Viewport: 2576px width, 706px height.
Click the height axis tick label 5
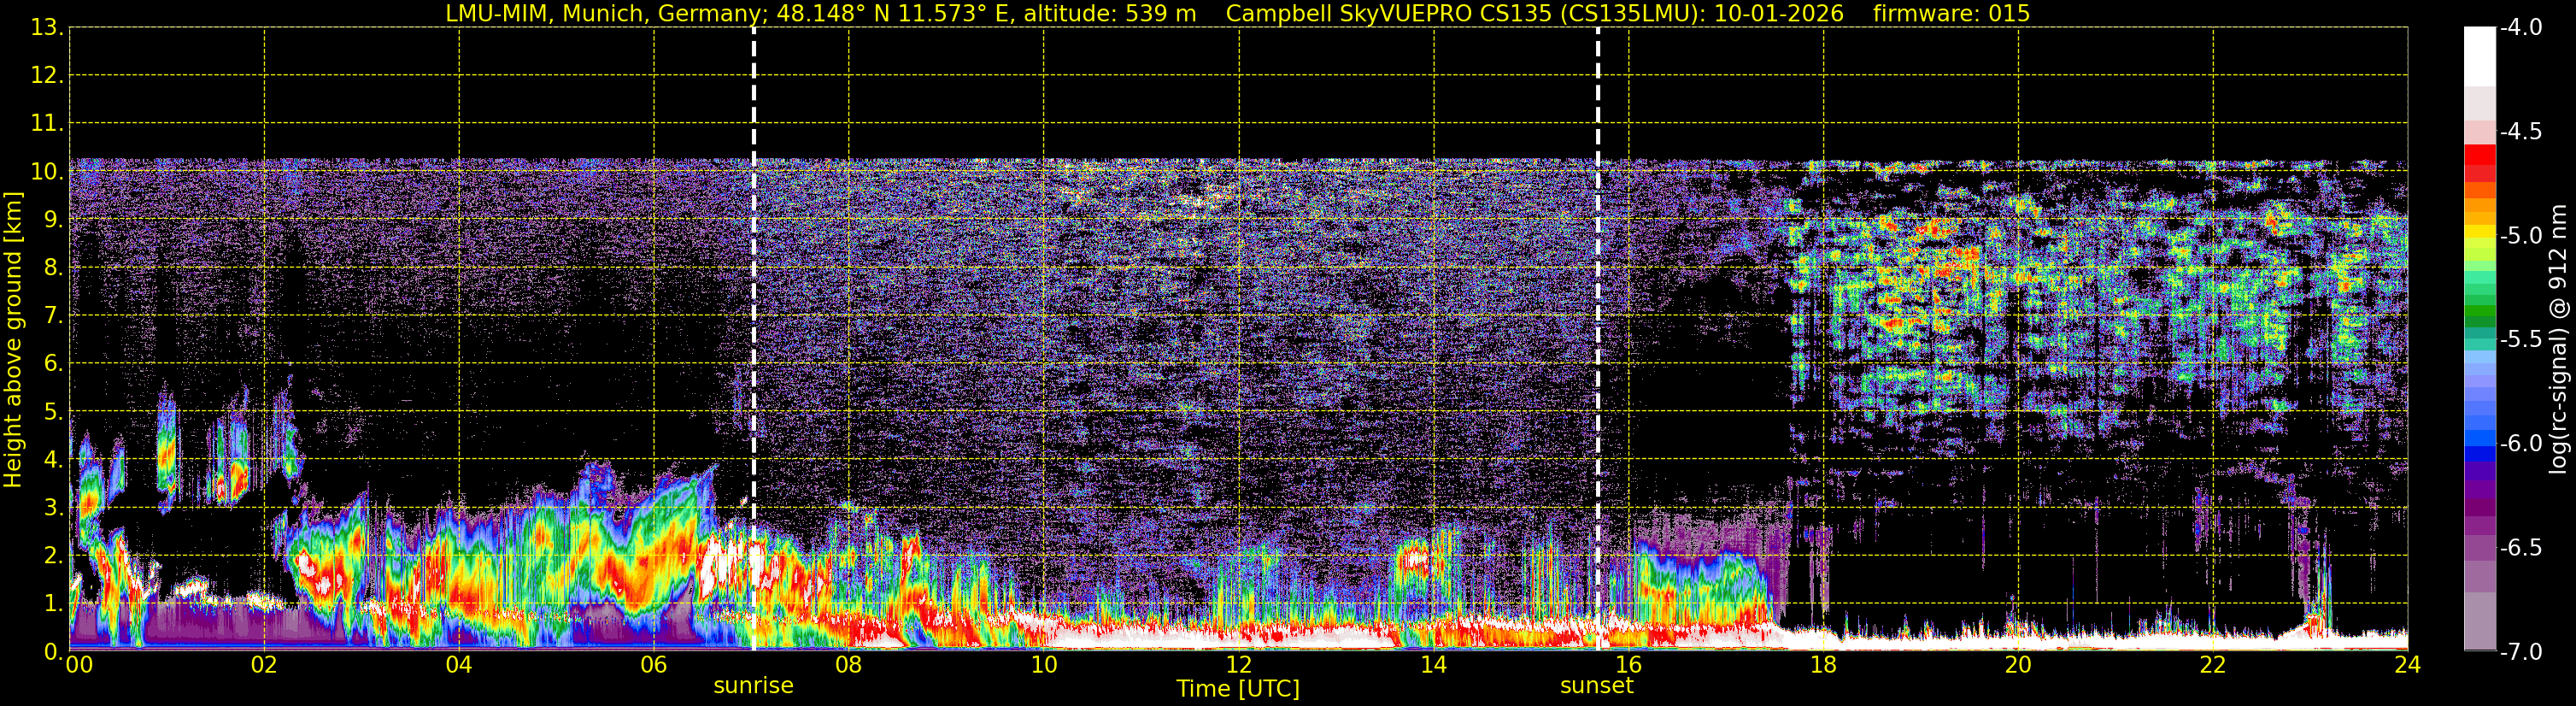pyautogui.click(x=52, y=412)
